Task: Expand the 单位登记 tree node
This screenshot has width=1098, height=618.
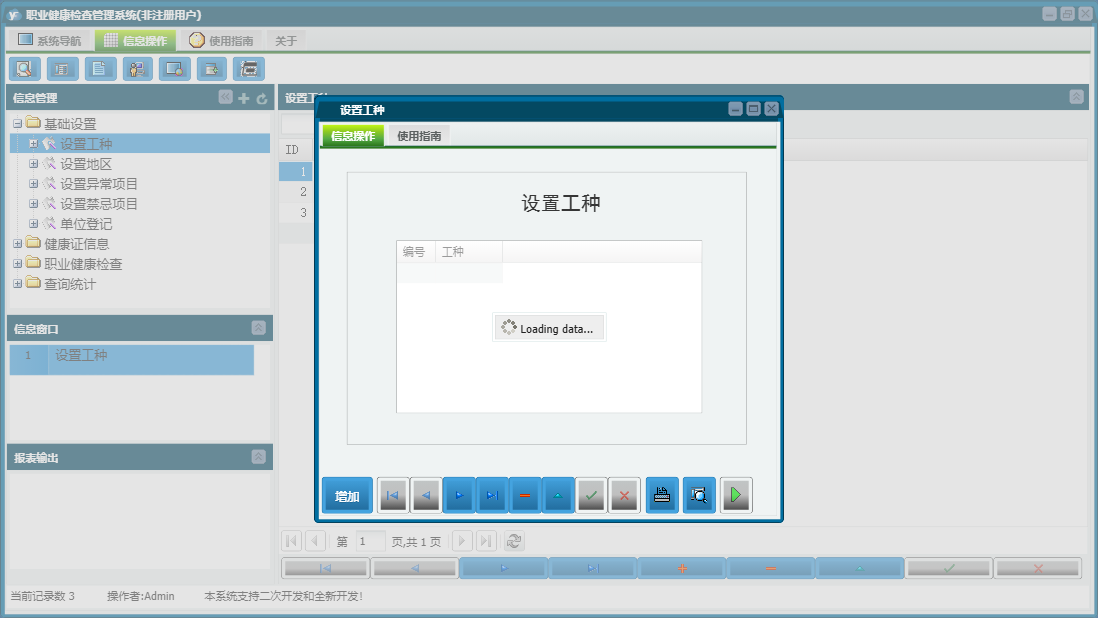Action: 33,224
